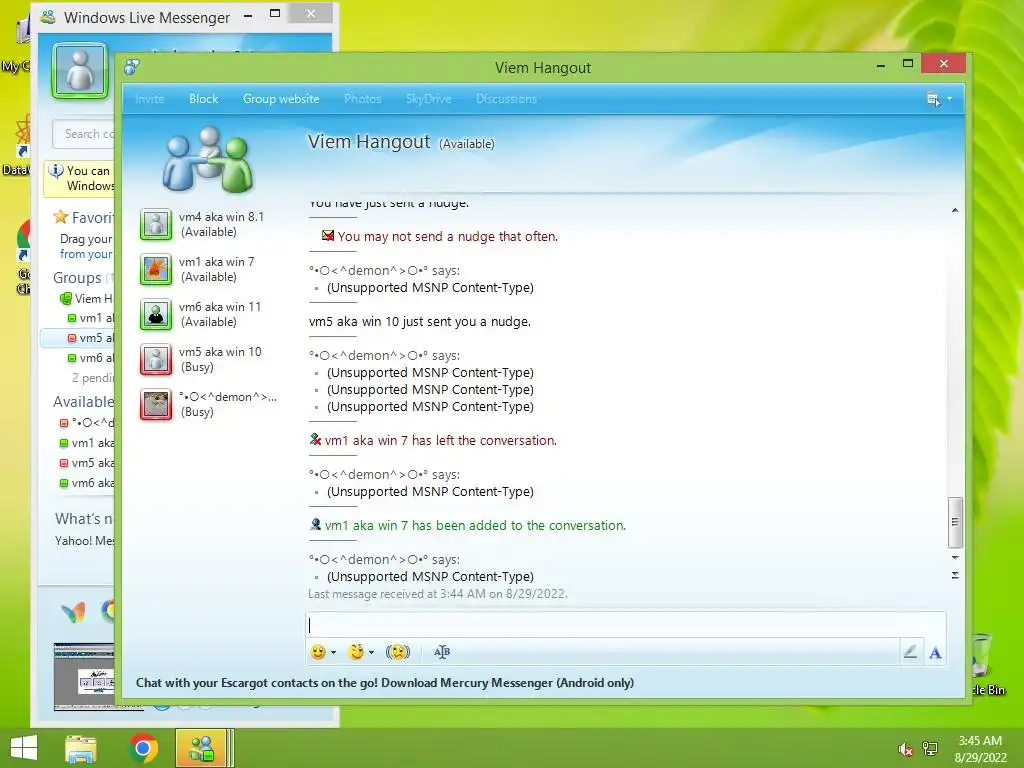The height and width of the screenshot is (768, 1024).
Task: Click the 'Last message received at 3:44 AM' text
Action: (x=438, y=594)
